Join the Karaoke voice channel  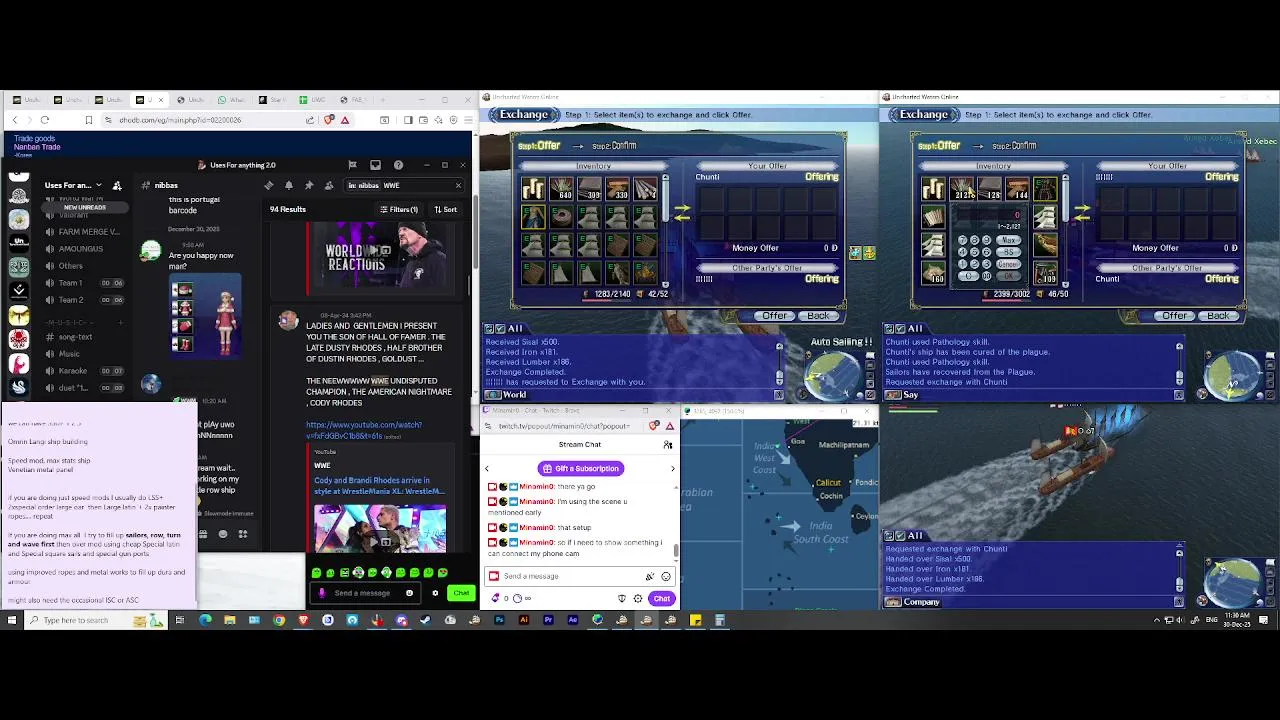(x=85, y=371)
